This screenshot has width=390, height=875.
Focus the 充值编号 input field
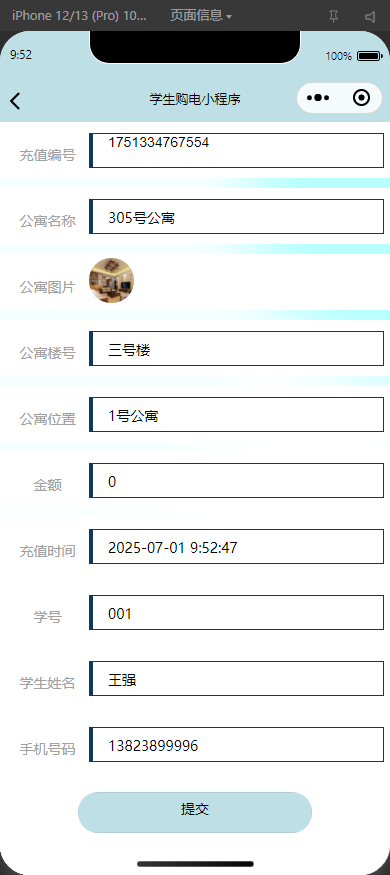click(237, 150)
